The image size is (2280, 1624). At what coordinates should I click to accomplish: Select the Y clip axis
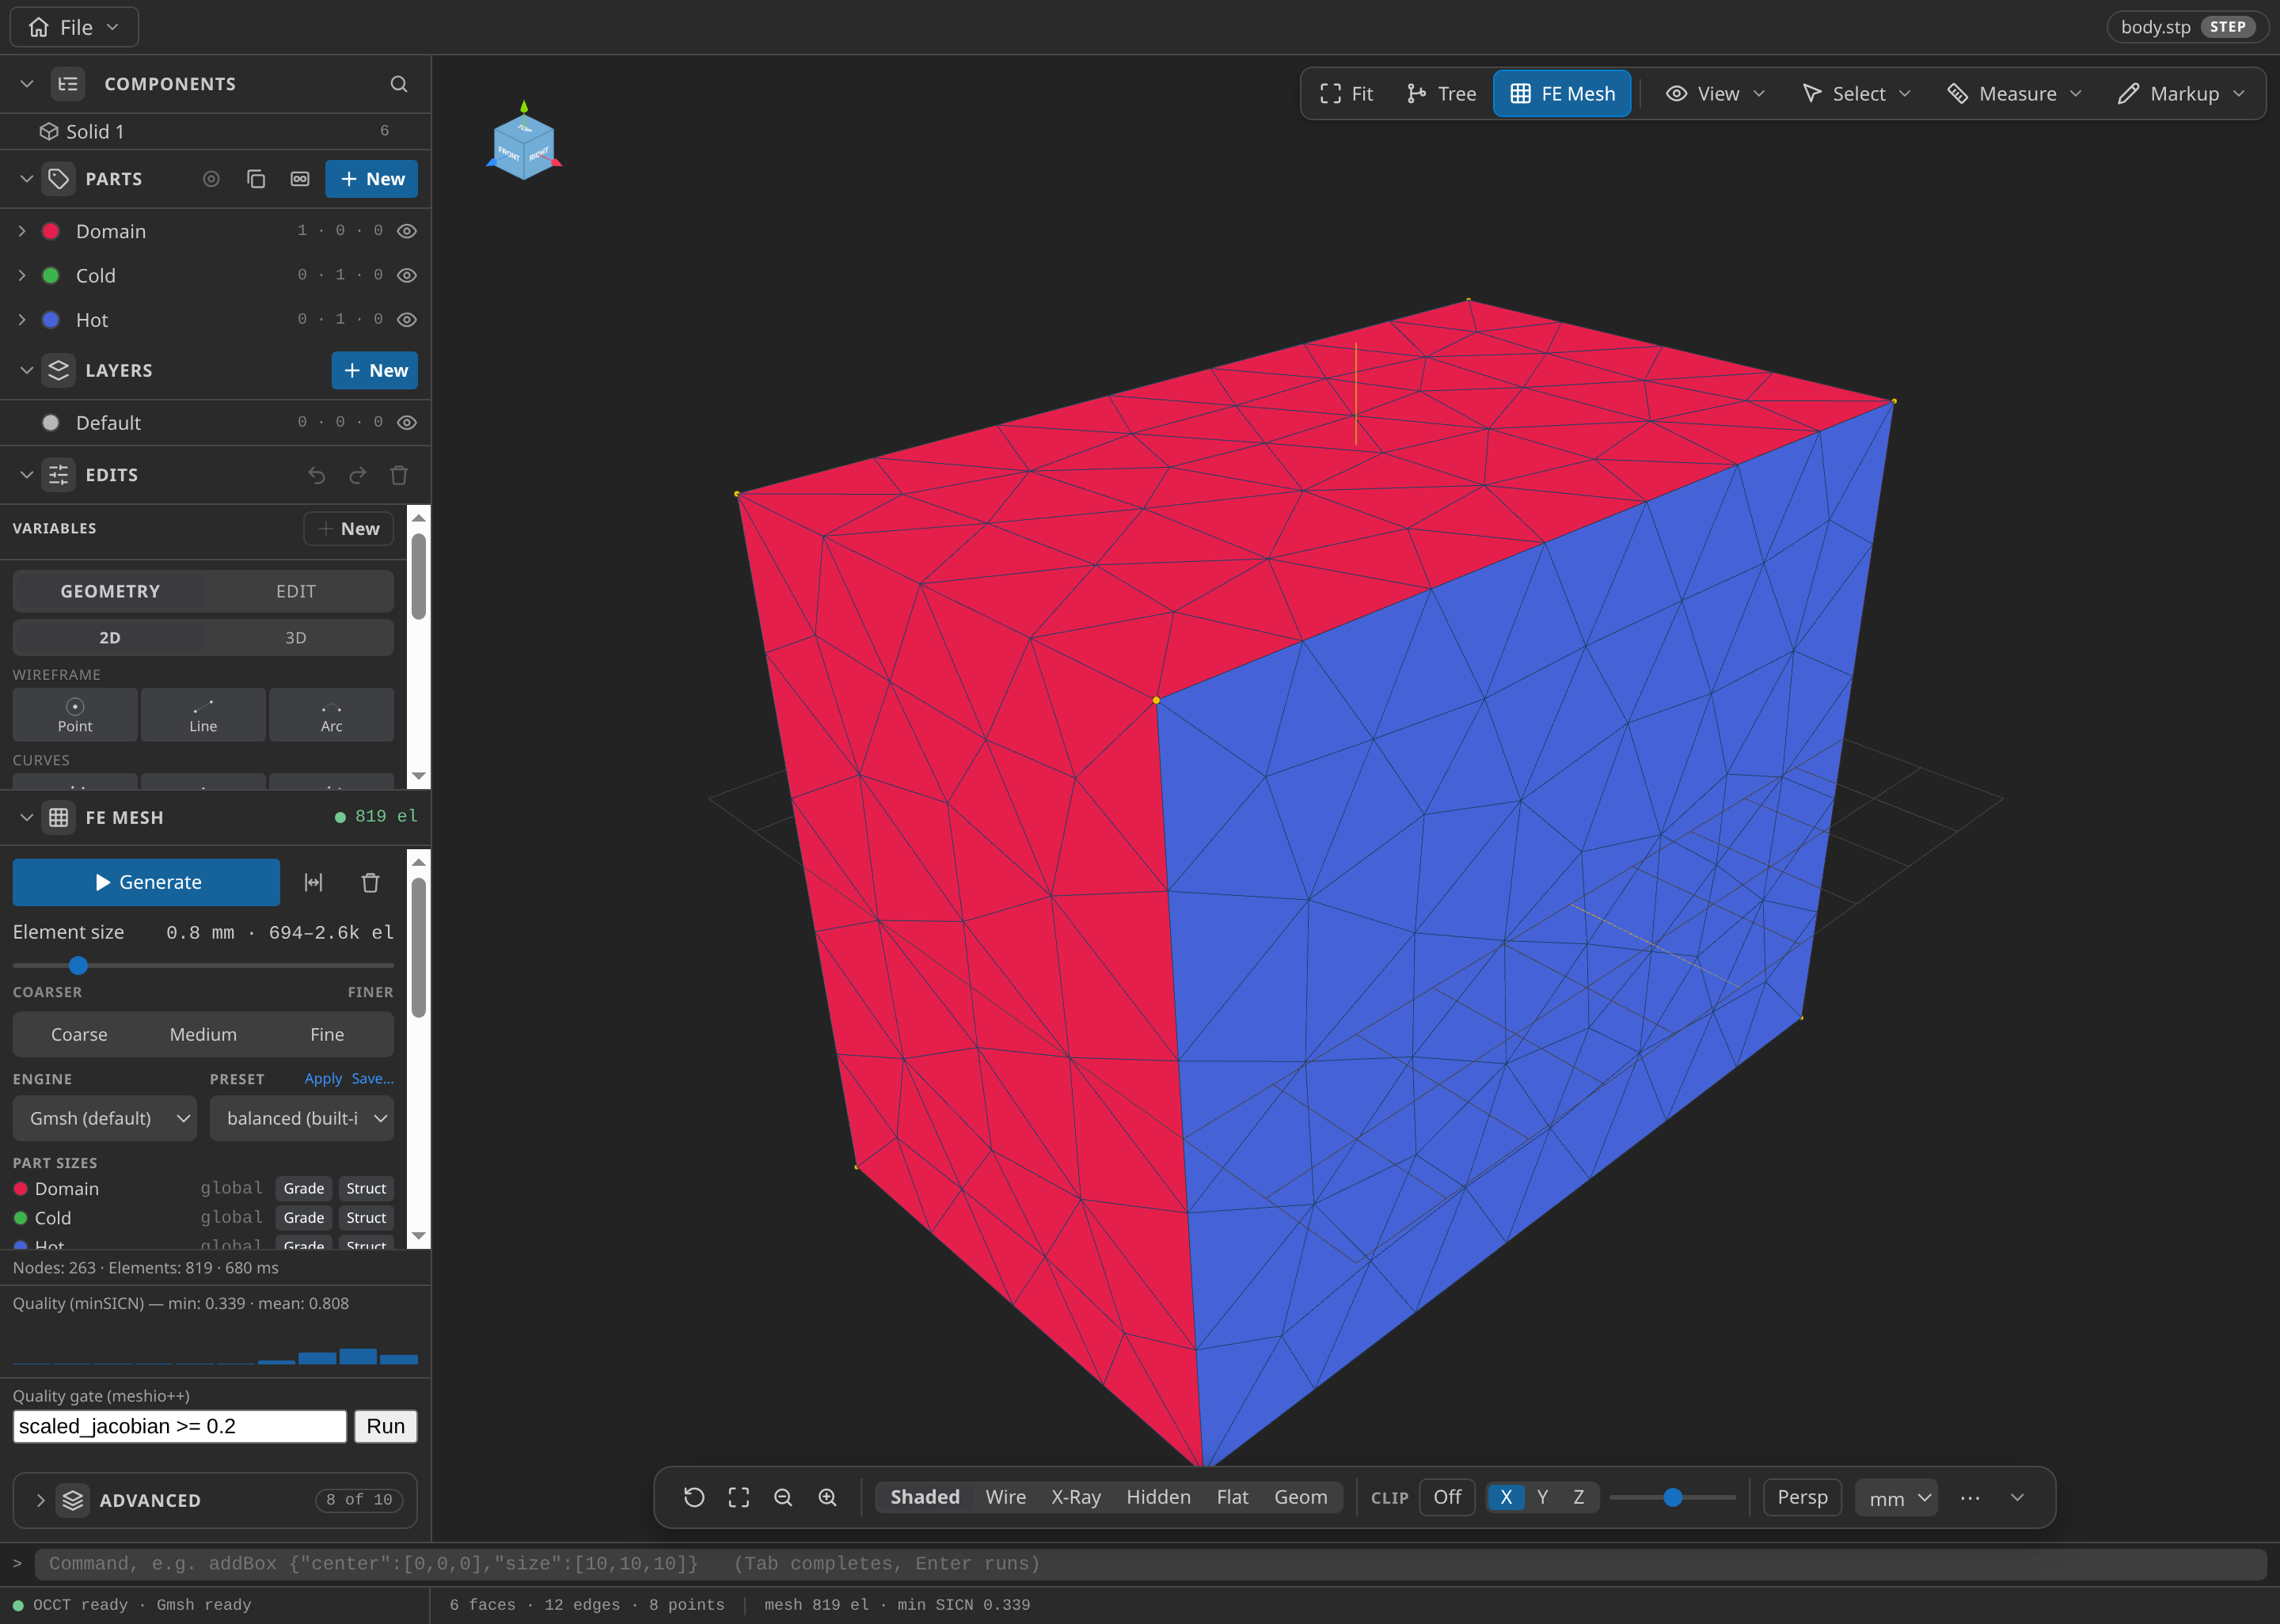pyautogui.click(x=1542, y=1497)
